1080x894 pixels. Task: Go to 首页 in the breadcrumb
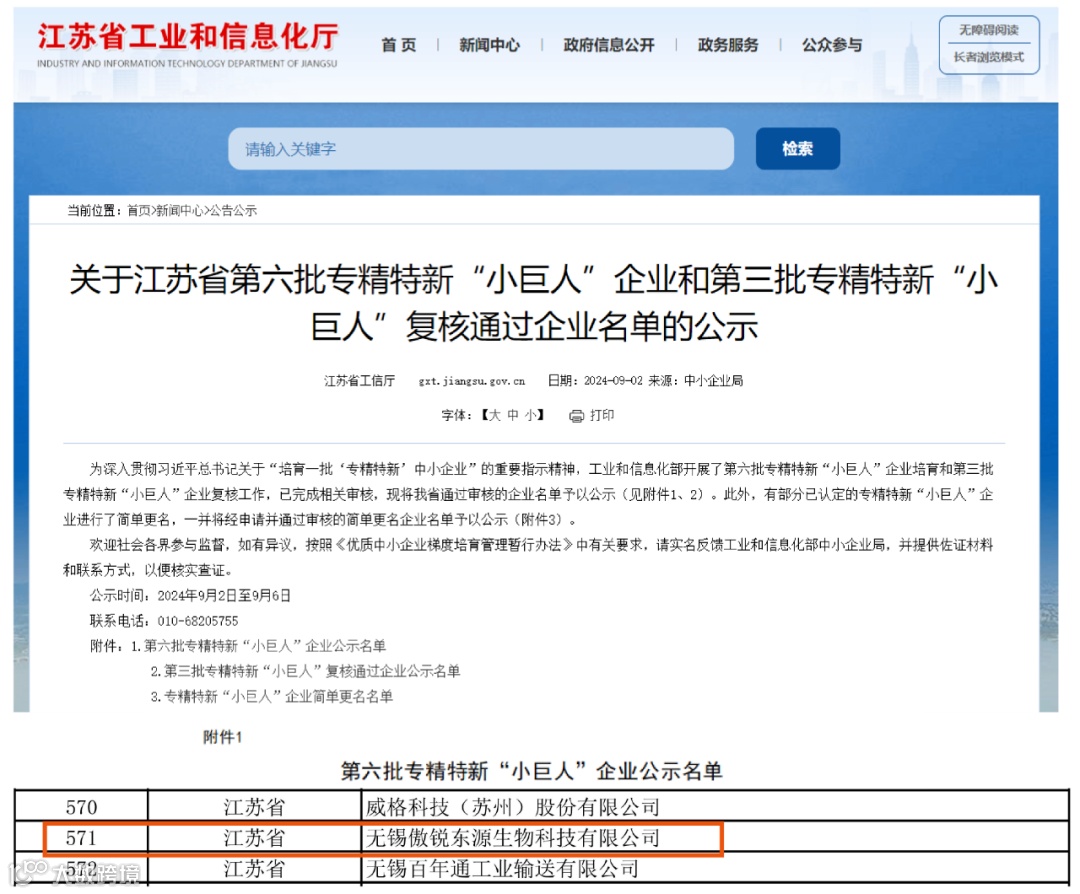click(138, 211)
